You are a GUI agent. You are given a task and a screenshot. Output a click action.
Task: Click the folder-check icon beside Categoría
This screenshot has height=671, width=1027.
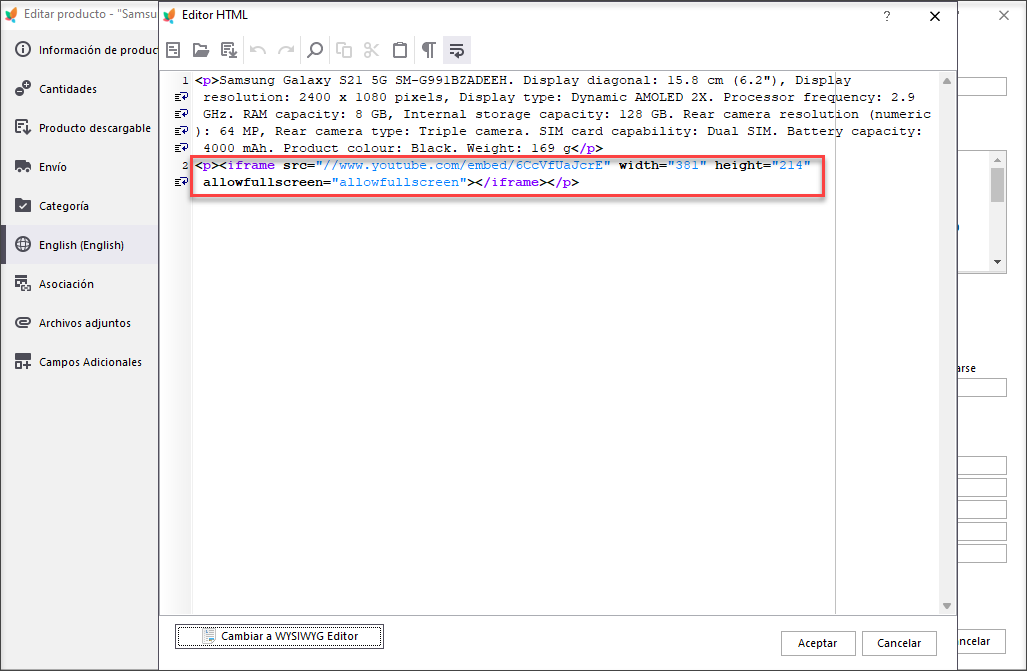click(x=23, y=205)
